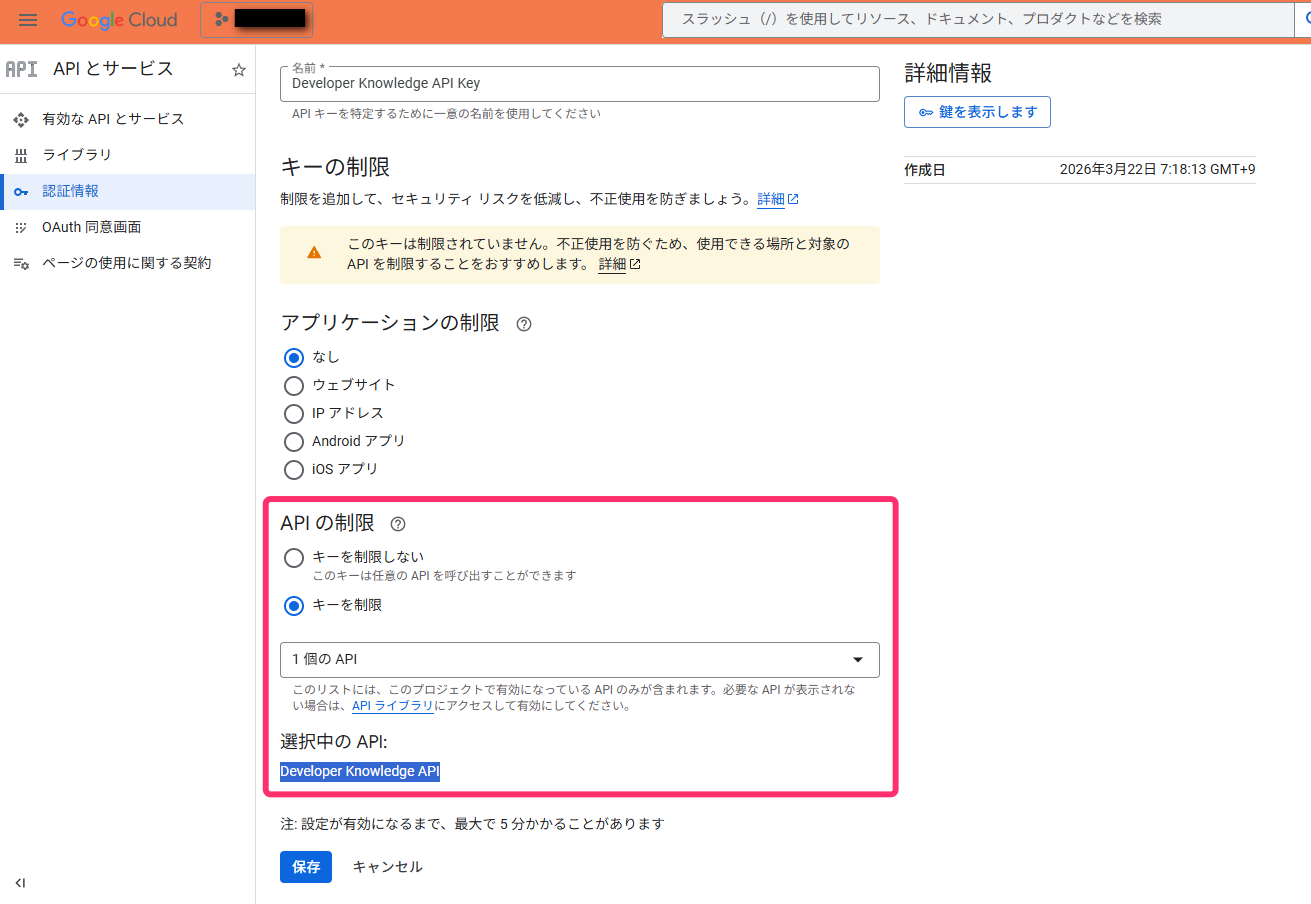This screenshot has width=1311, height=904.
Task: Open the hamburger navigation menu
Action: click(28, 20)
